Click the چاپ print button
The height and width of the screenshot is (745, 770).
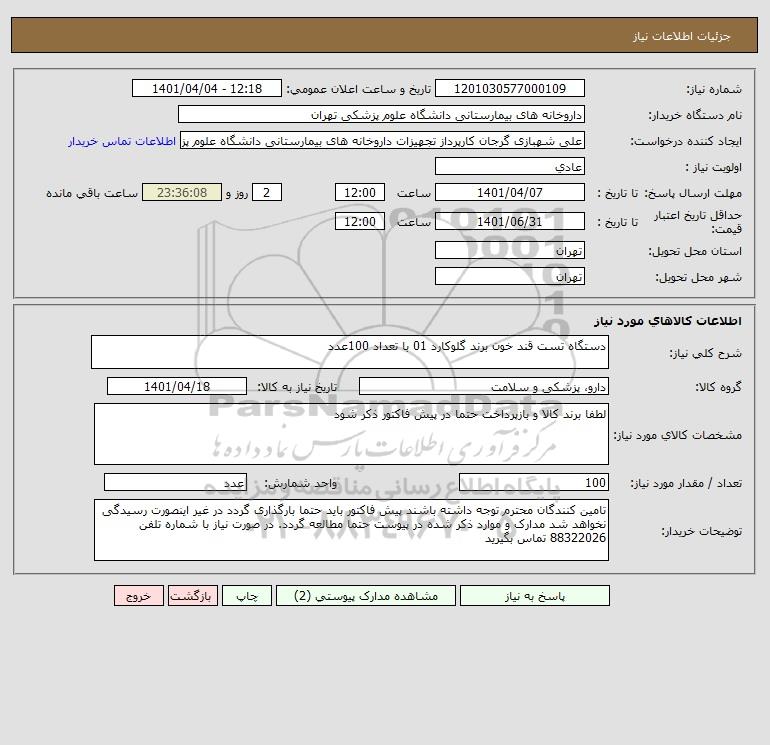click(247, 596)
